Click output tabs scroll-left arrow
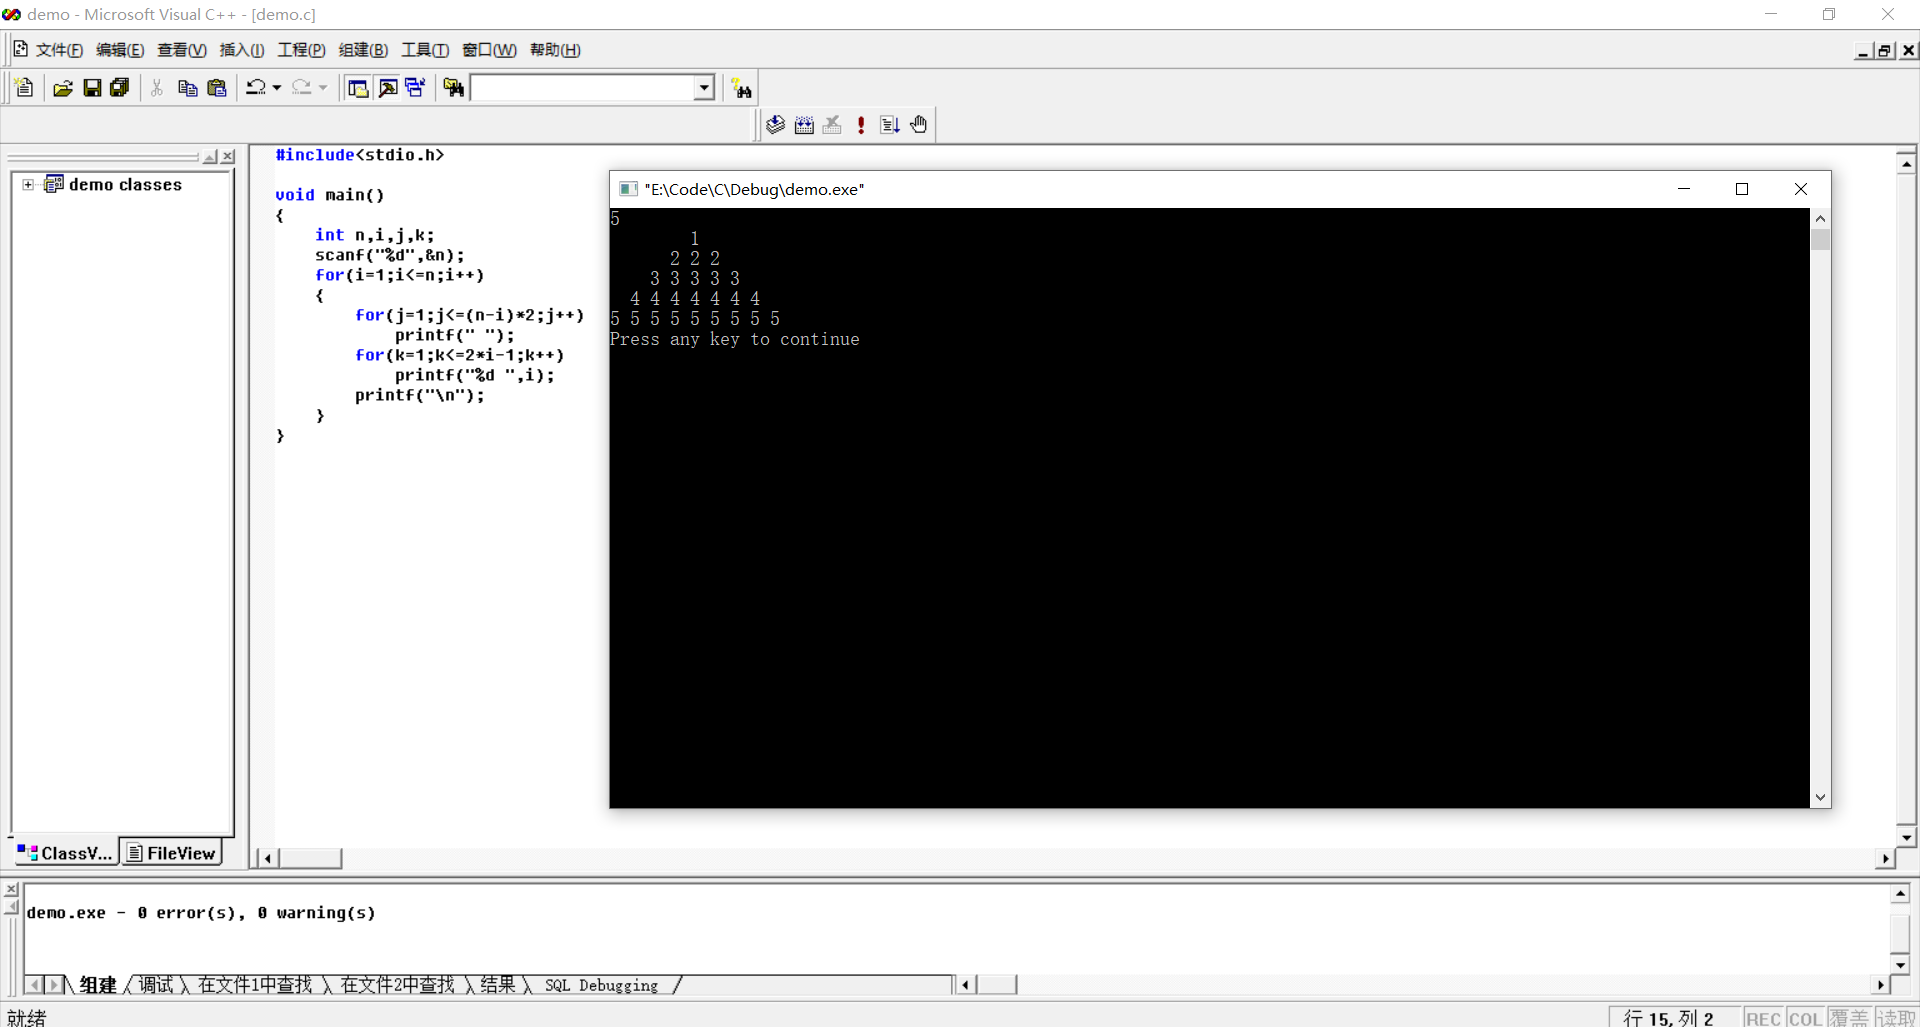The width and height of the screenshot is (1920, 1027). (35, 985)
